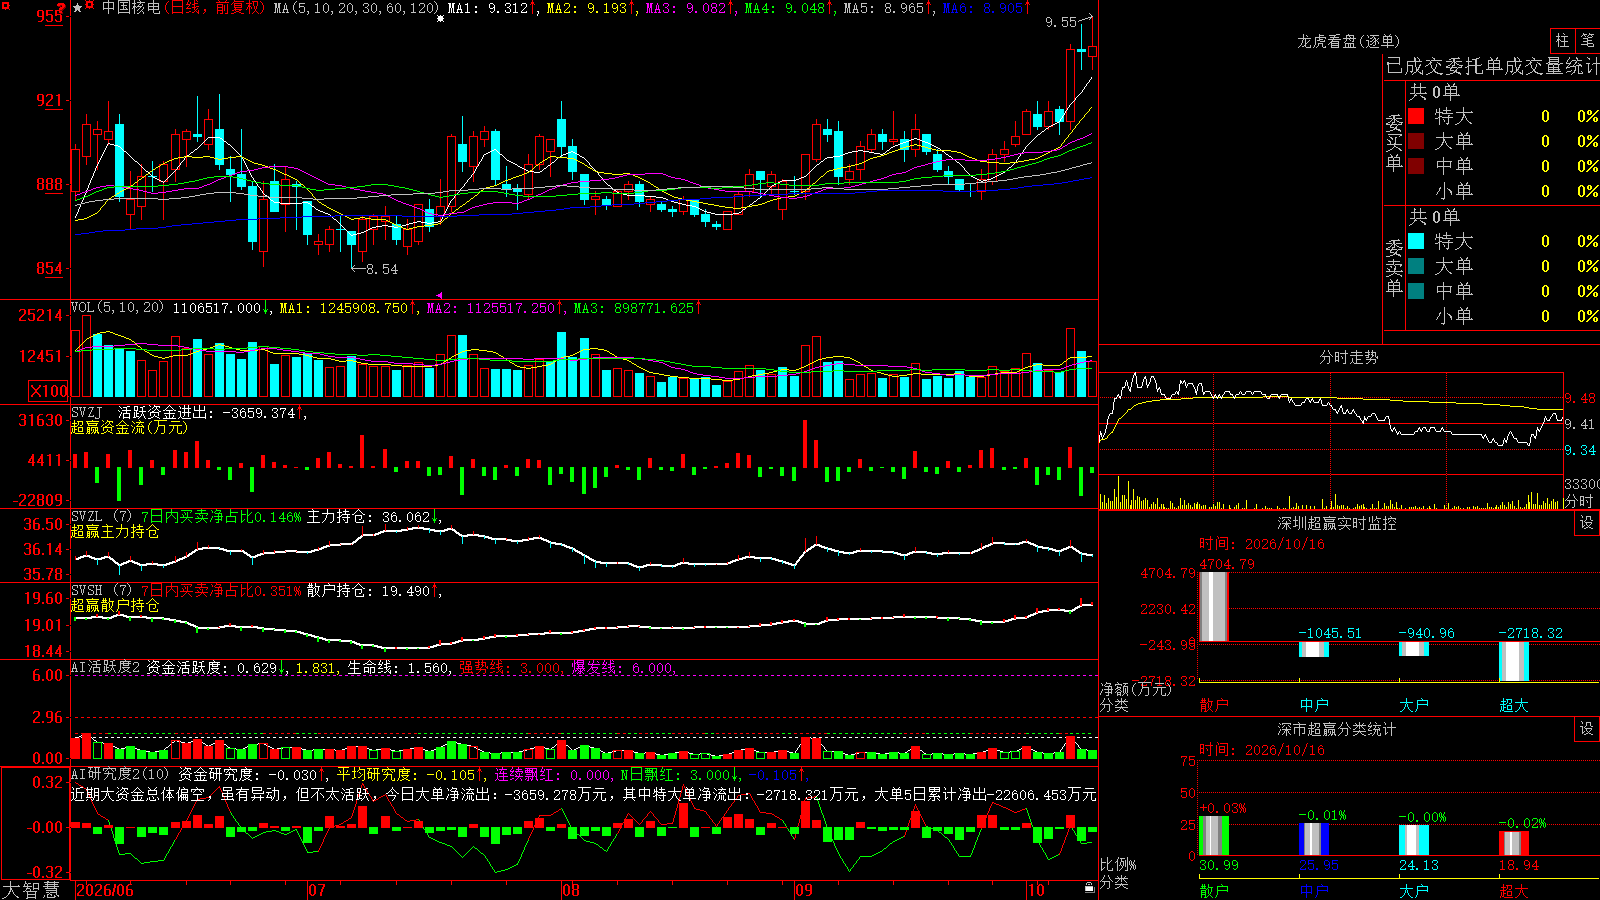Click the MA(5,10,20,30,60,120) indicator label
Viewport: 1600px width, 900px height.
pos(356,8)
